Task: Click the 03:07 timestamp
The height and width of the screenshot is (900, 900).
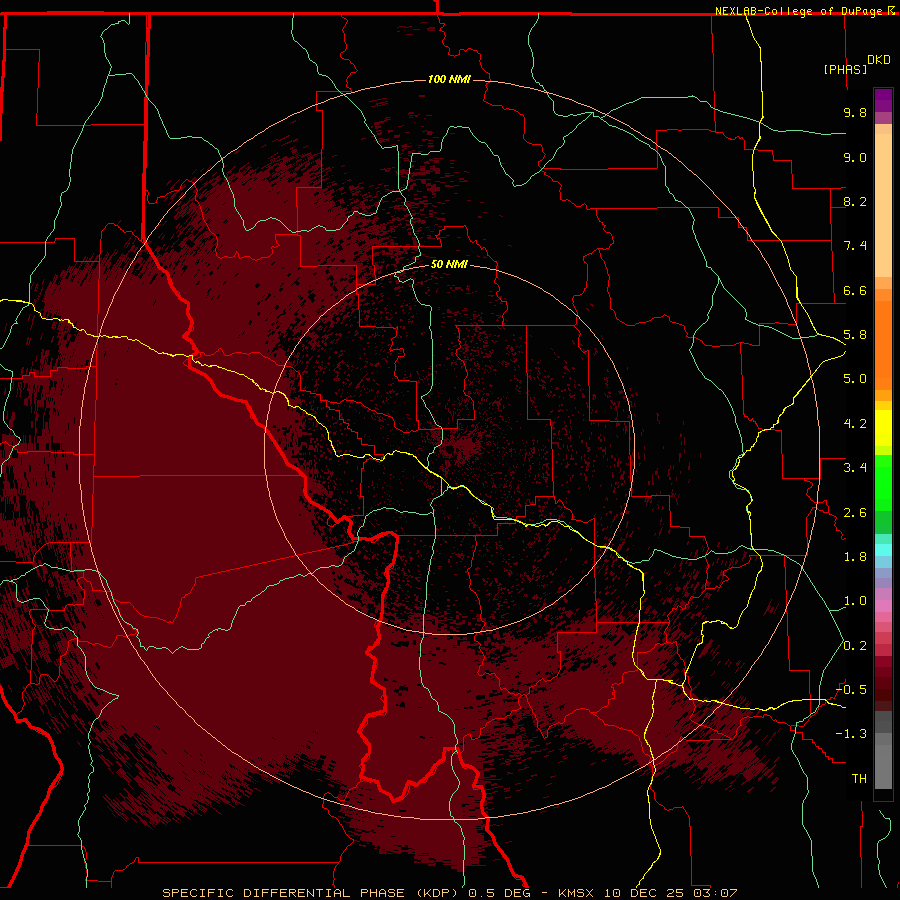Action: [x=715, y=893]
